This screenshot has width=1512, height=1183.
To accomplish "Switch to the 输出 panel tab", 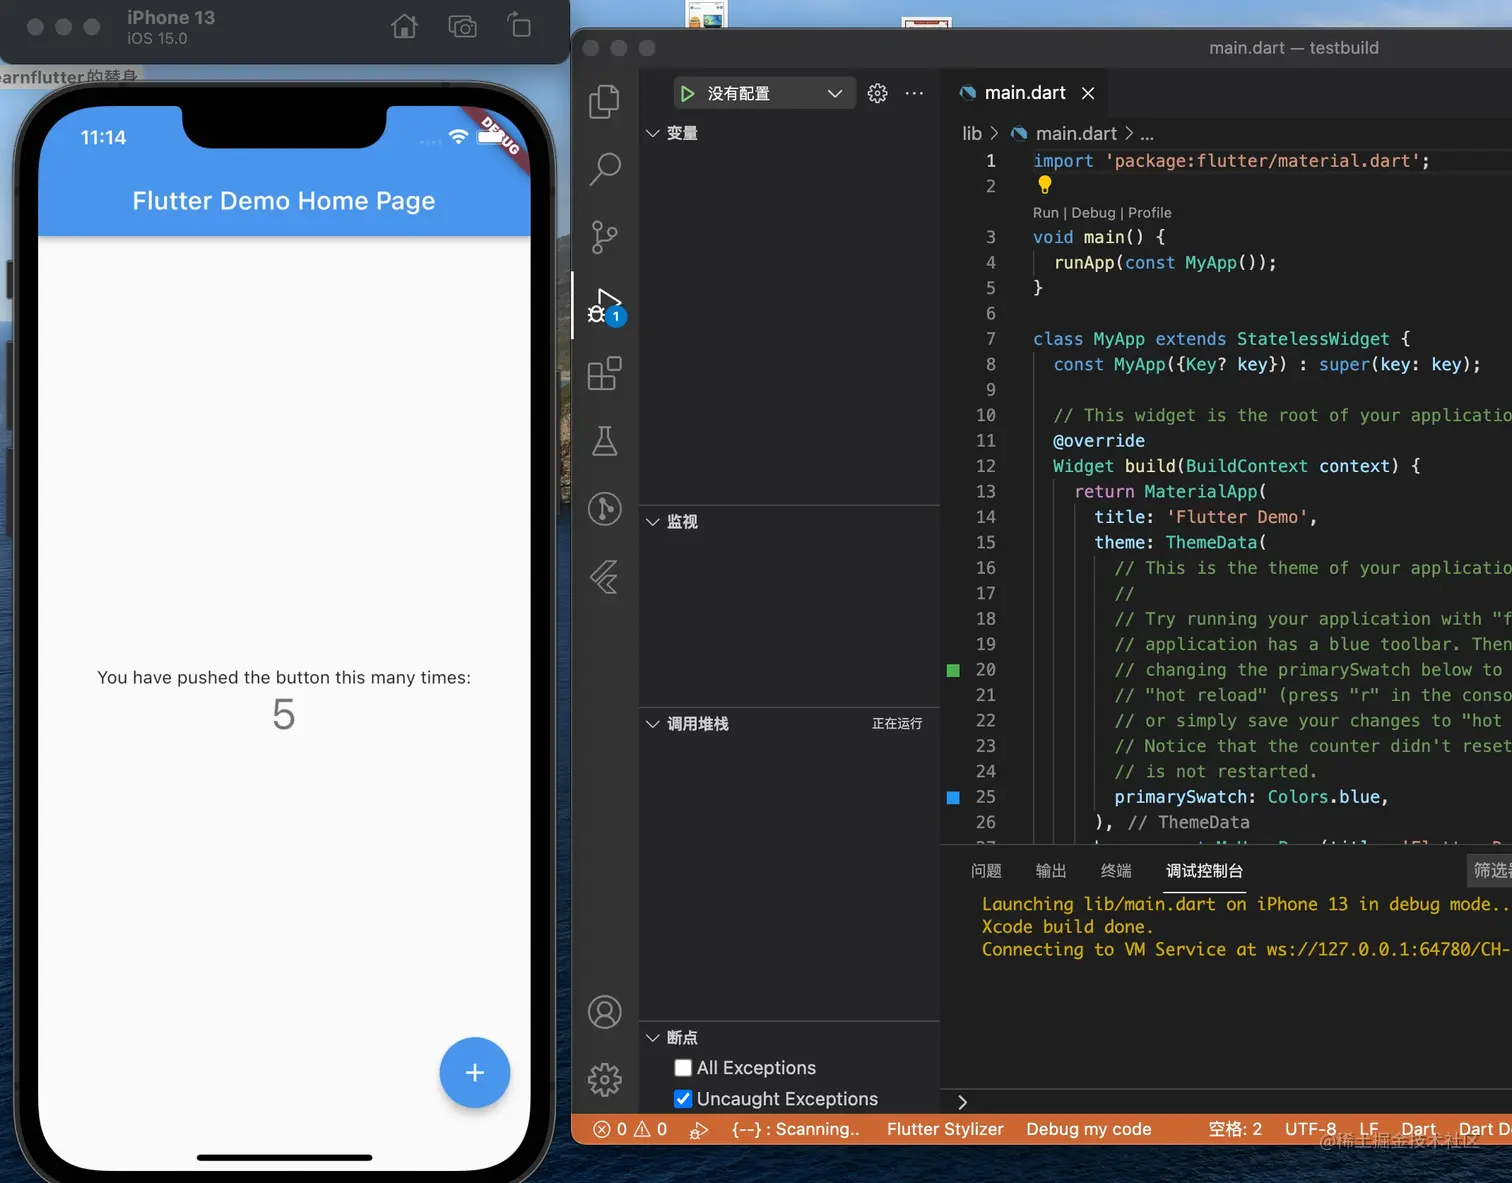I will (x=1051, y=871).
